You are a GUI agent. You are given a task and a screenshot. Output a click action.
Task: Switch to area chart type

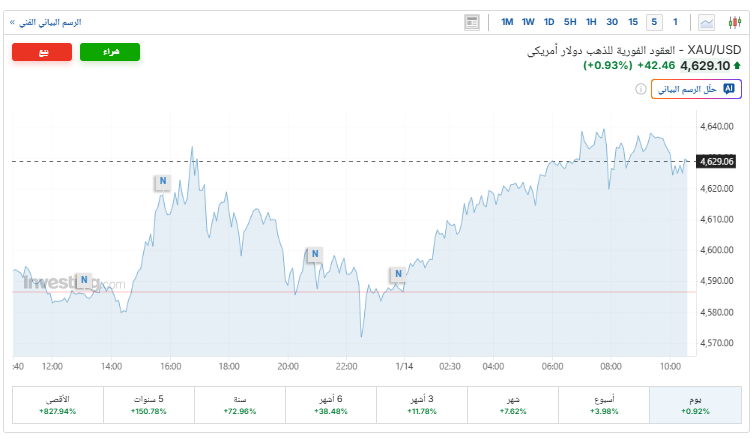click(707, 22)
